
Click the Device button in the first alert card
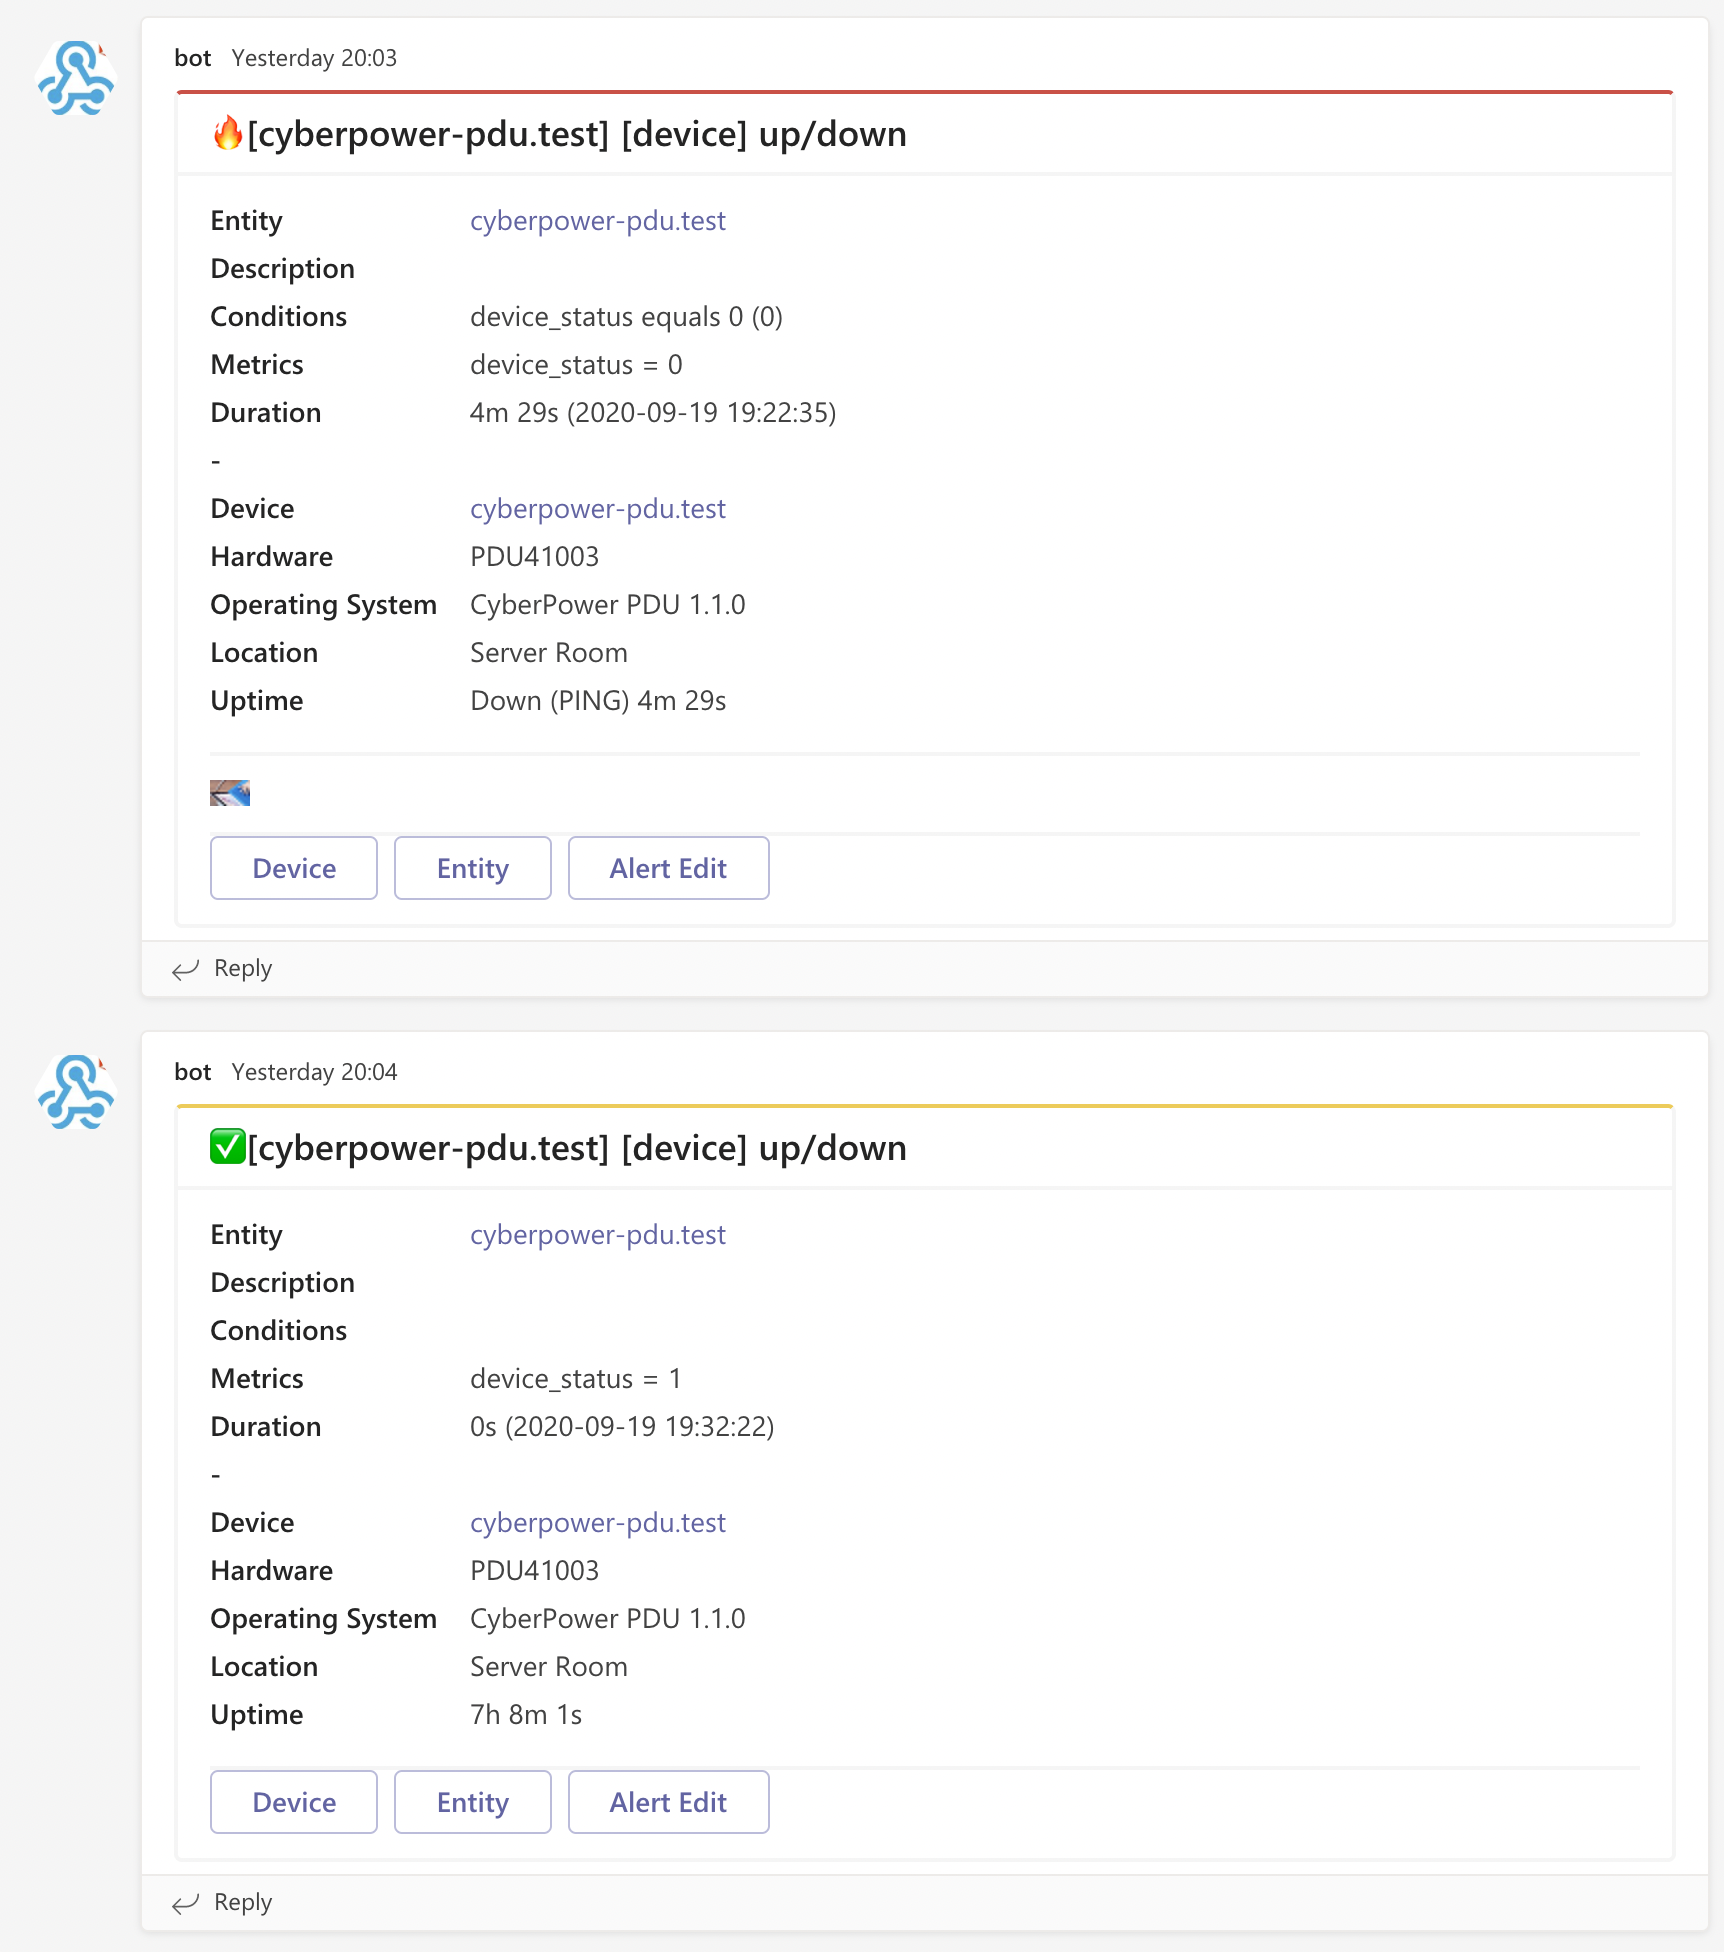pos(294,868)
